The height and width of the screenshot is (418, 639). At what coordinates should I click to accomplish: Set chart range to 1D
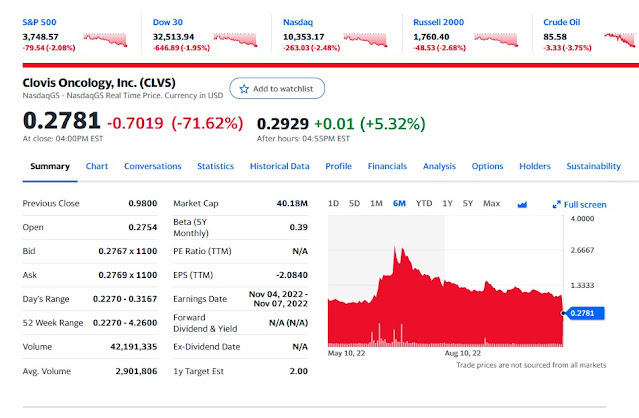pos(333,203)
